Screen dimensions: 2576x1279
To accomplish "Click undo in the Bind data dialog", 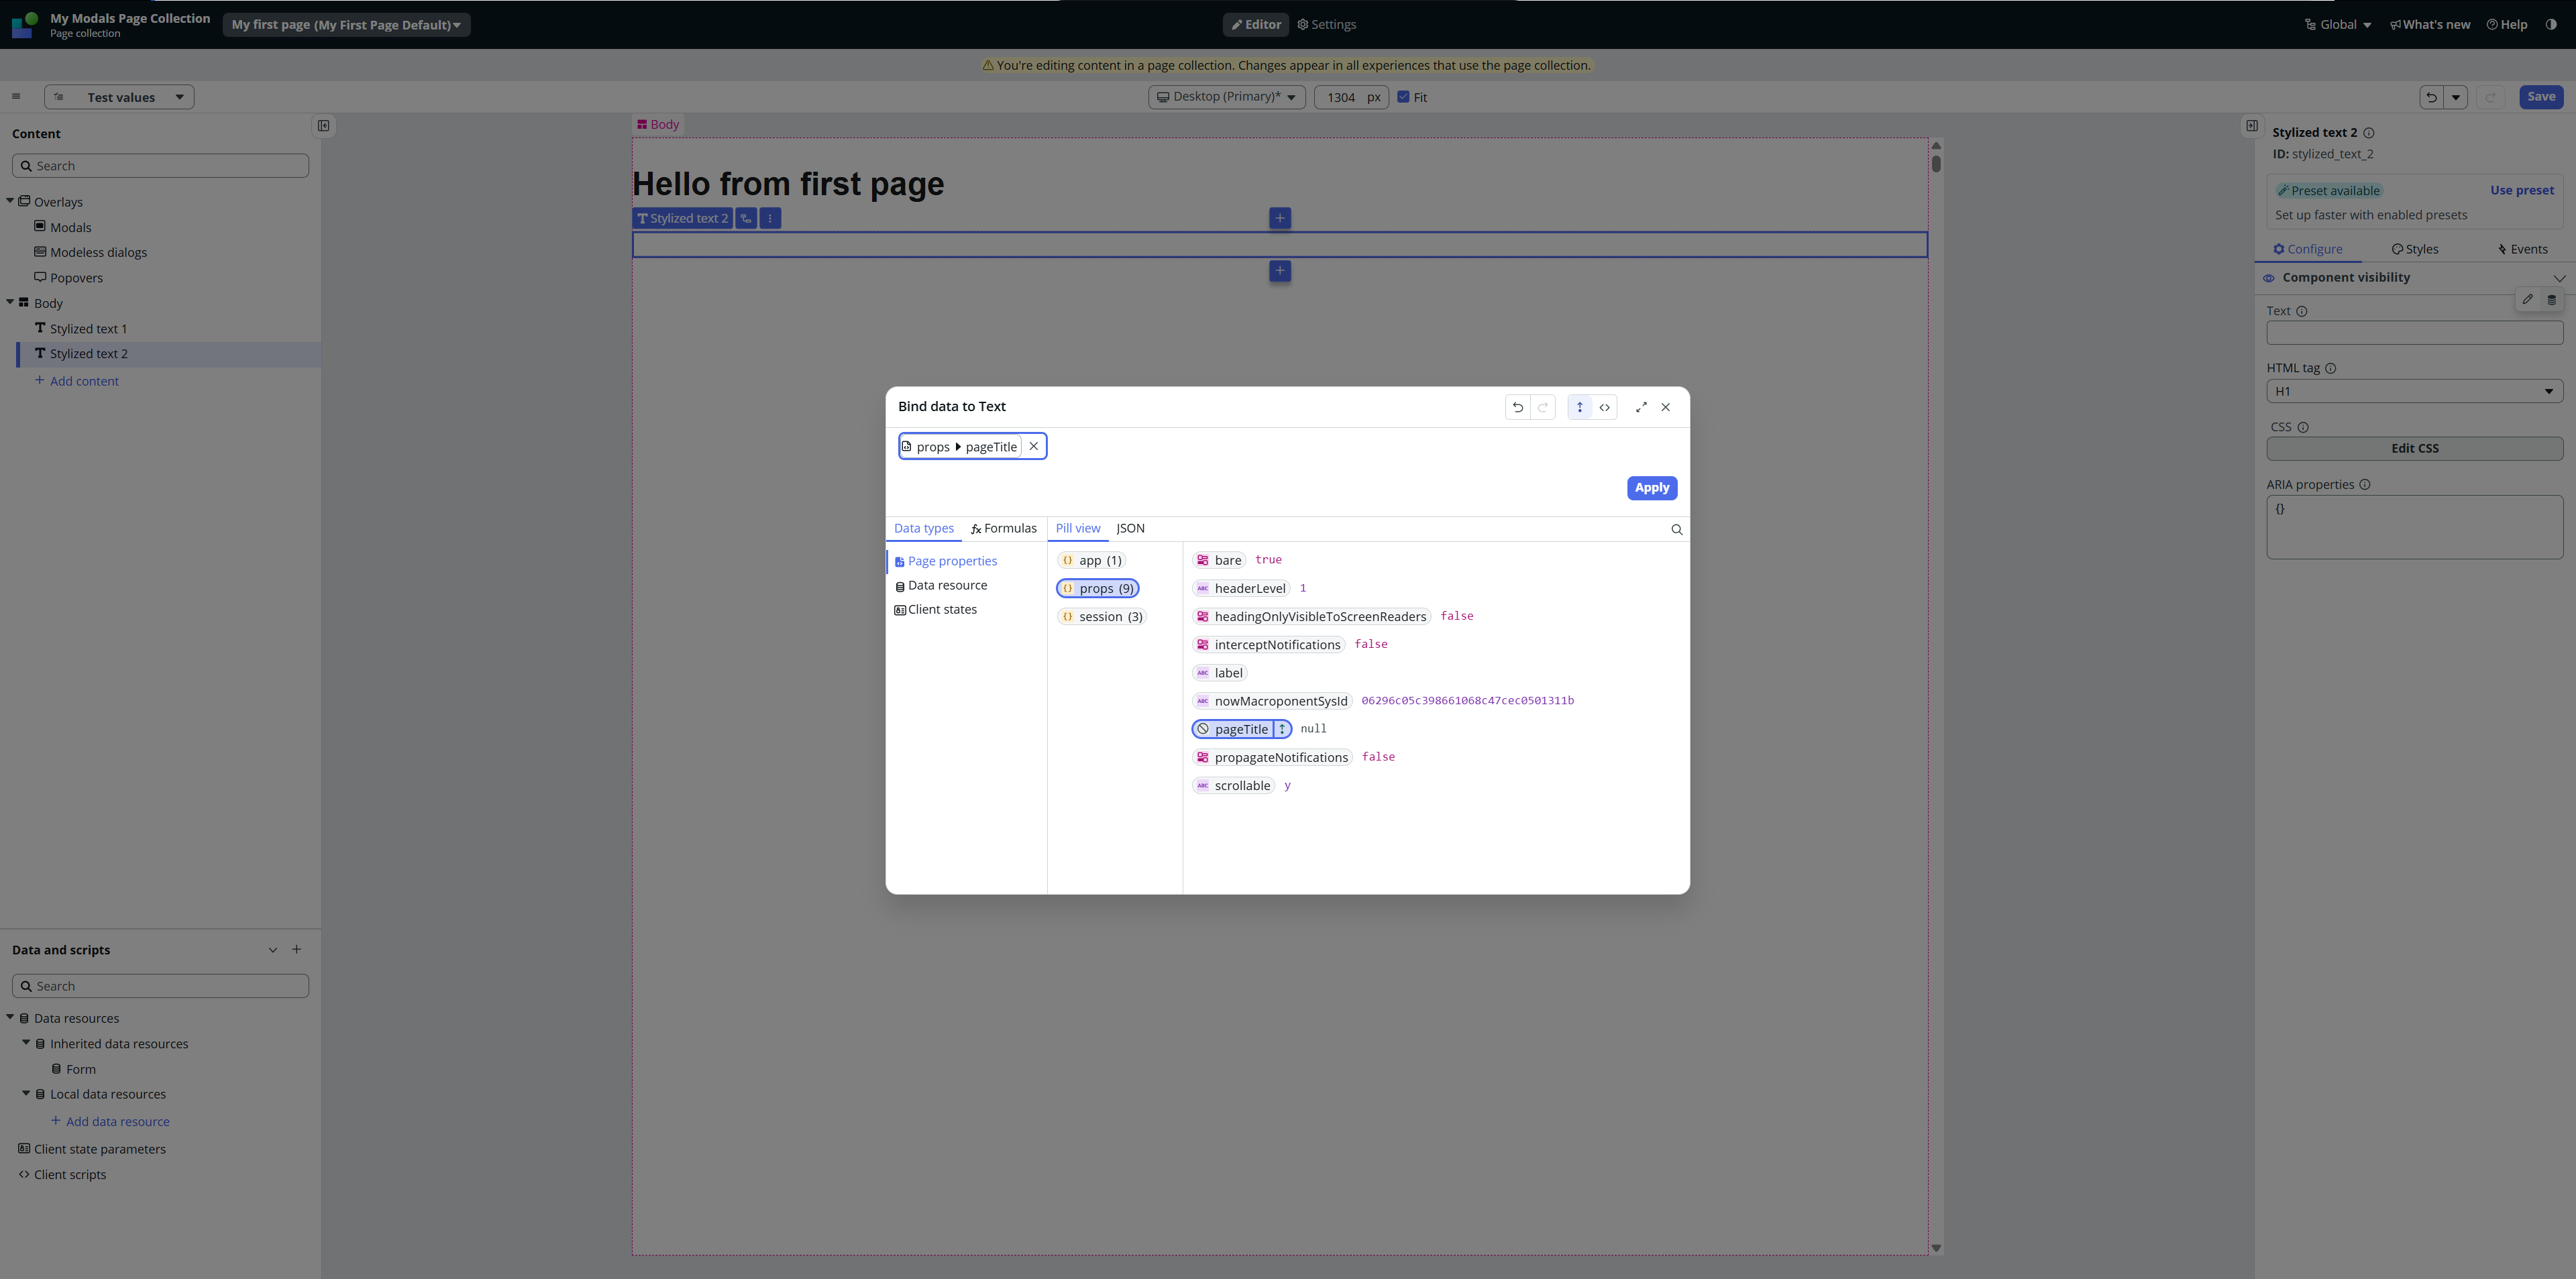I will tap(1518, 407).
